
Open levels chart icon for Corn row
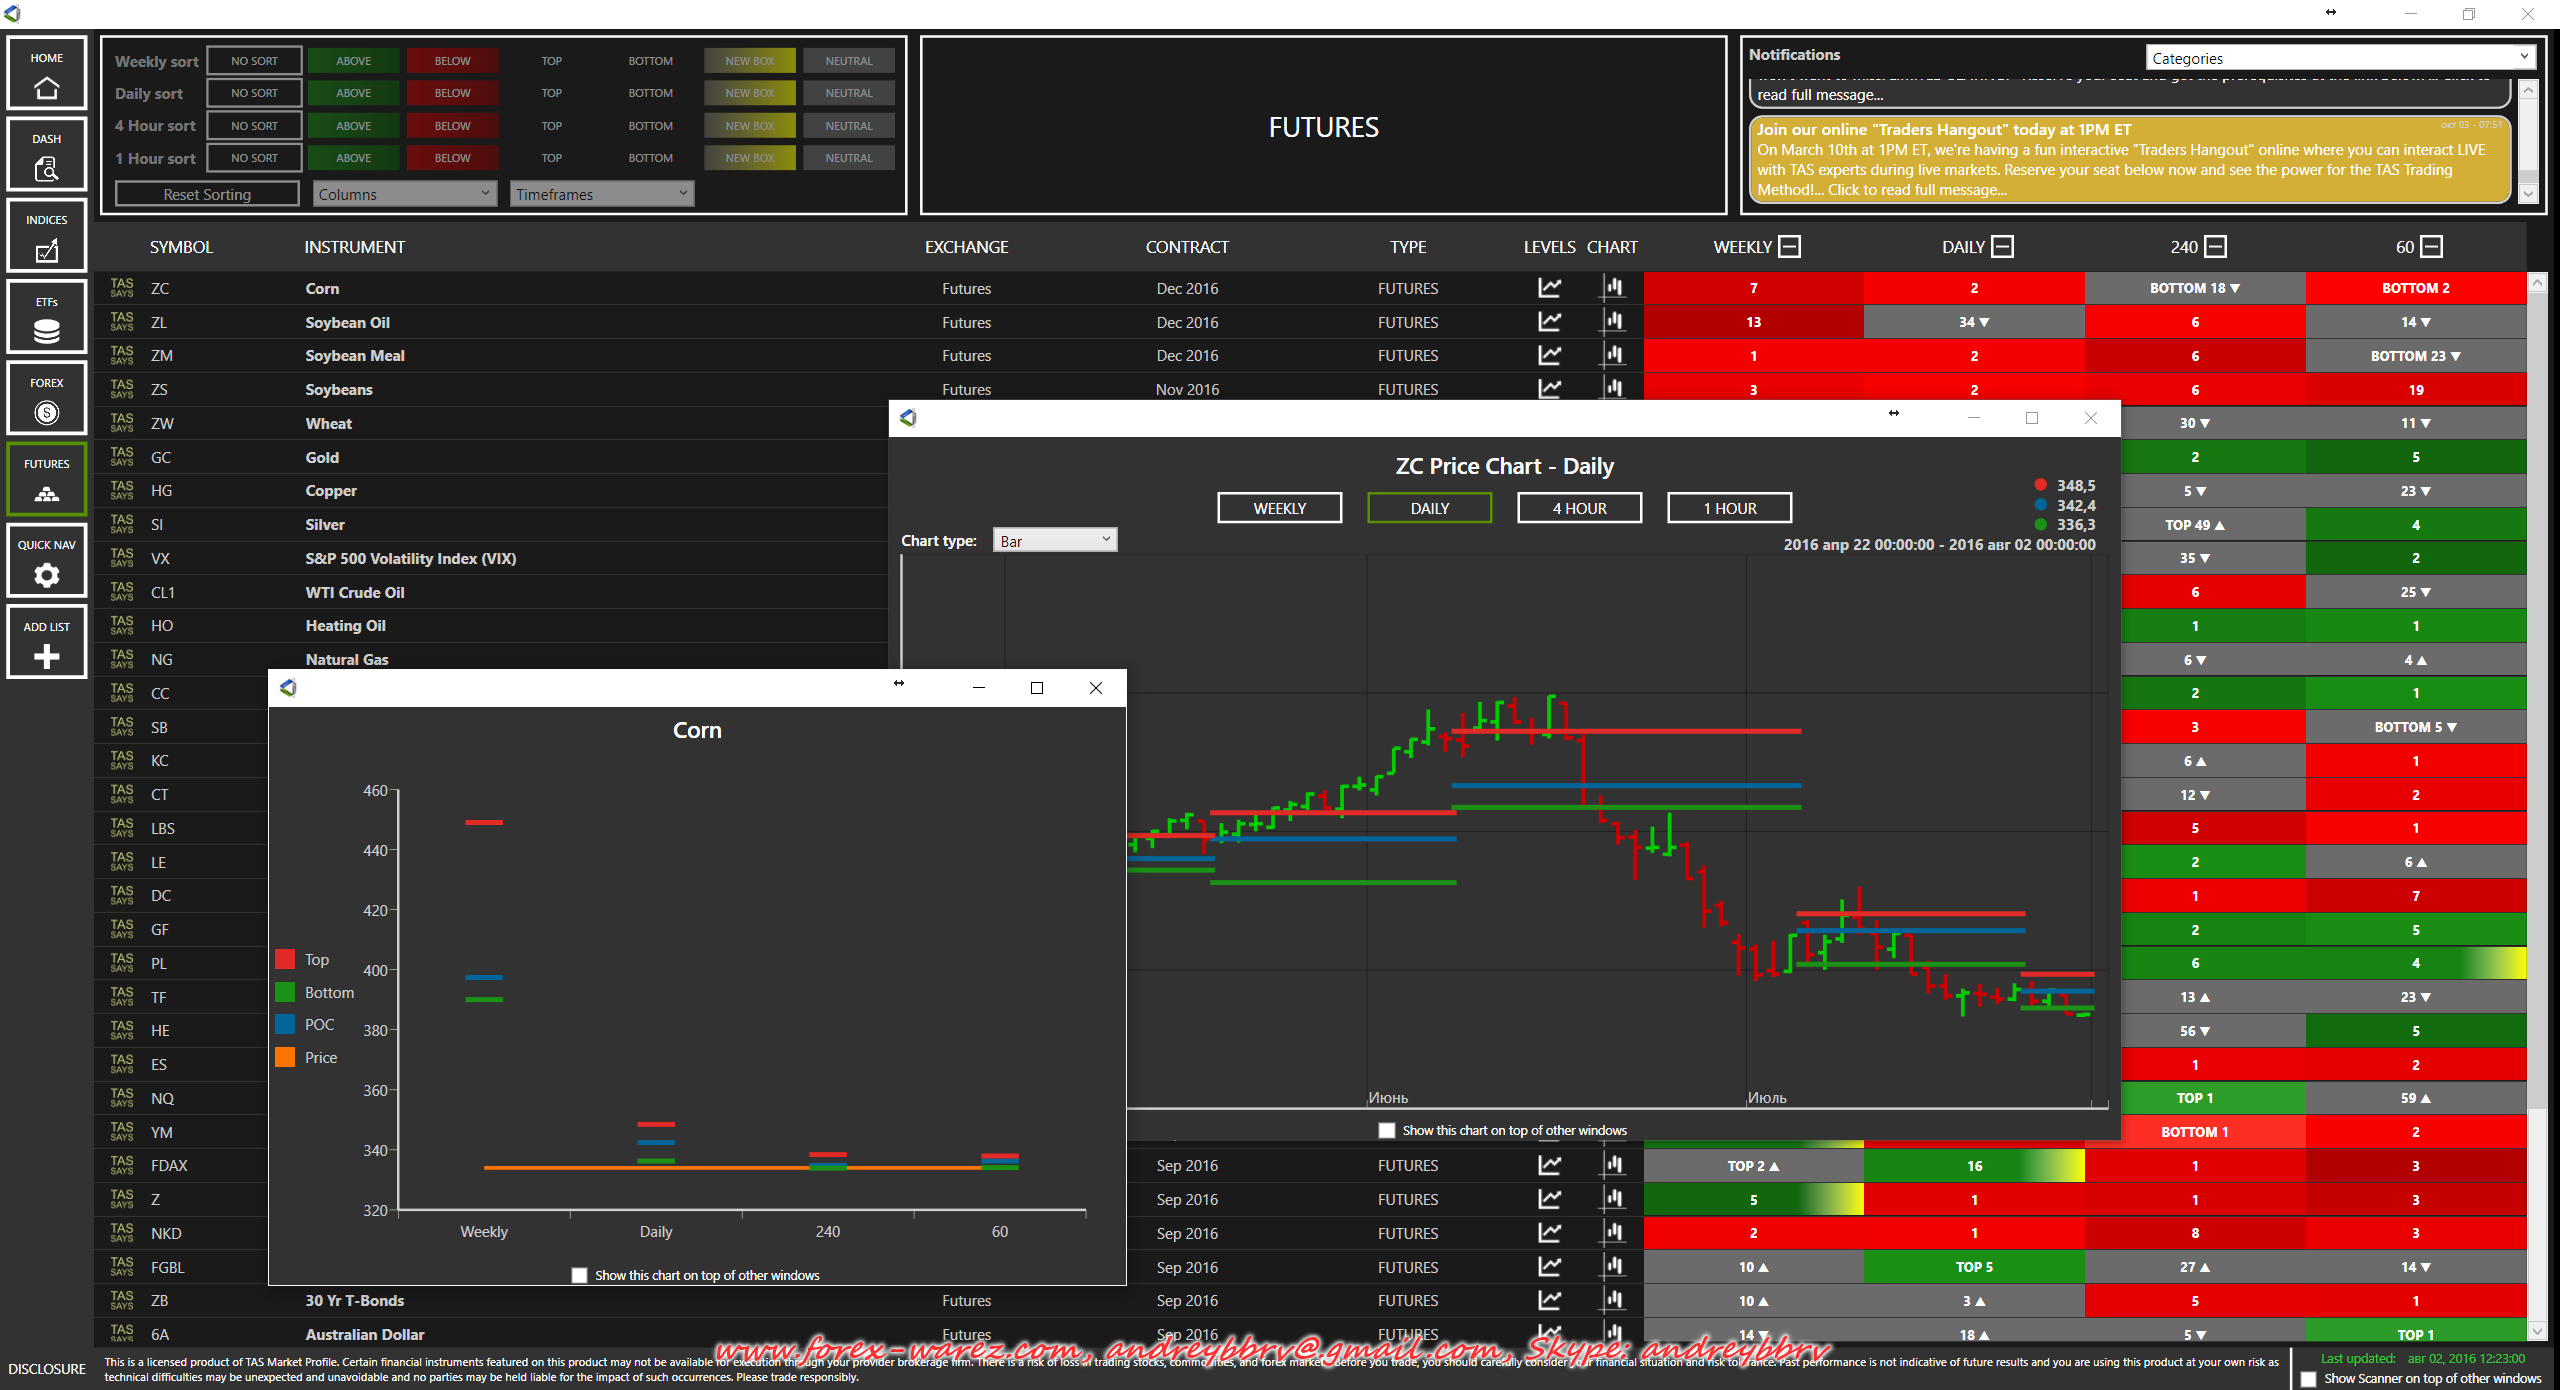click(1549, 288)
